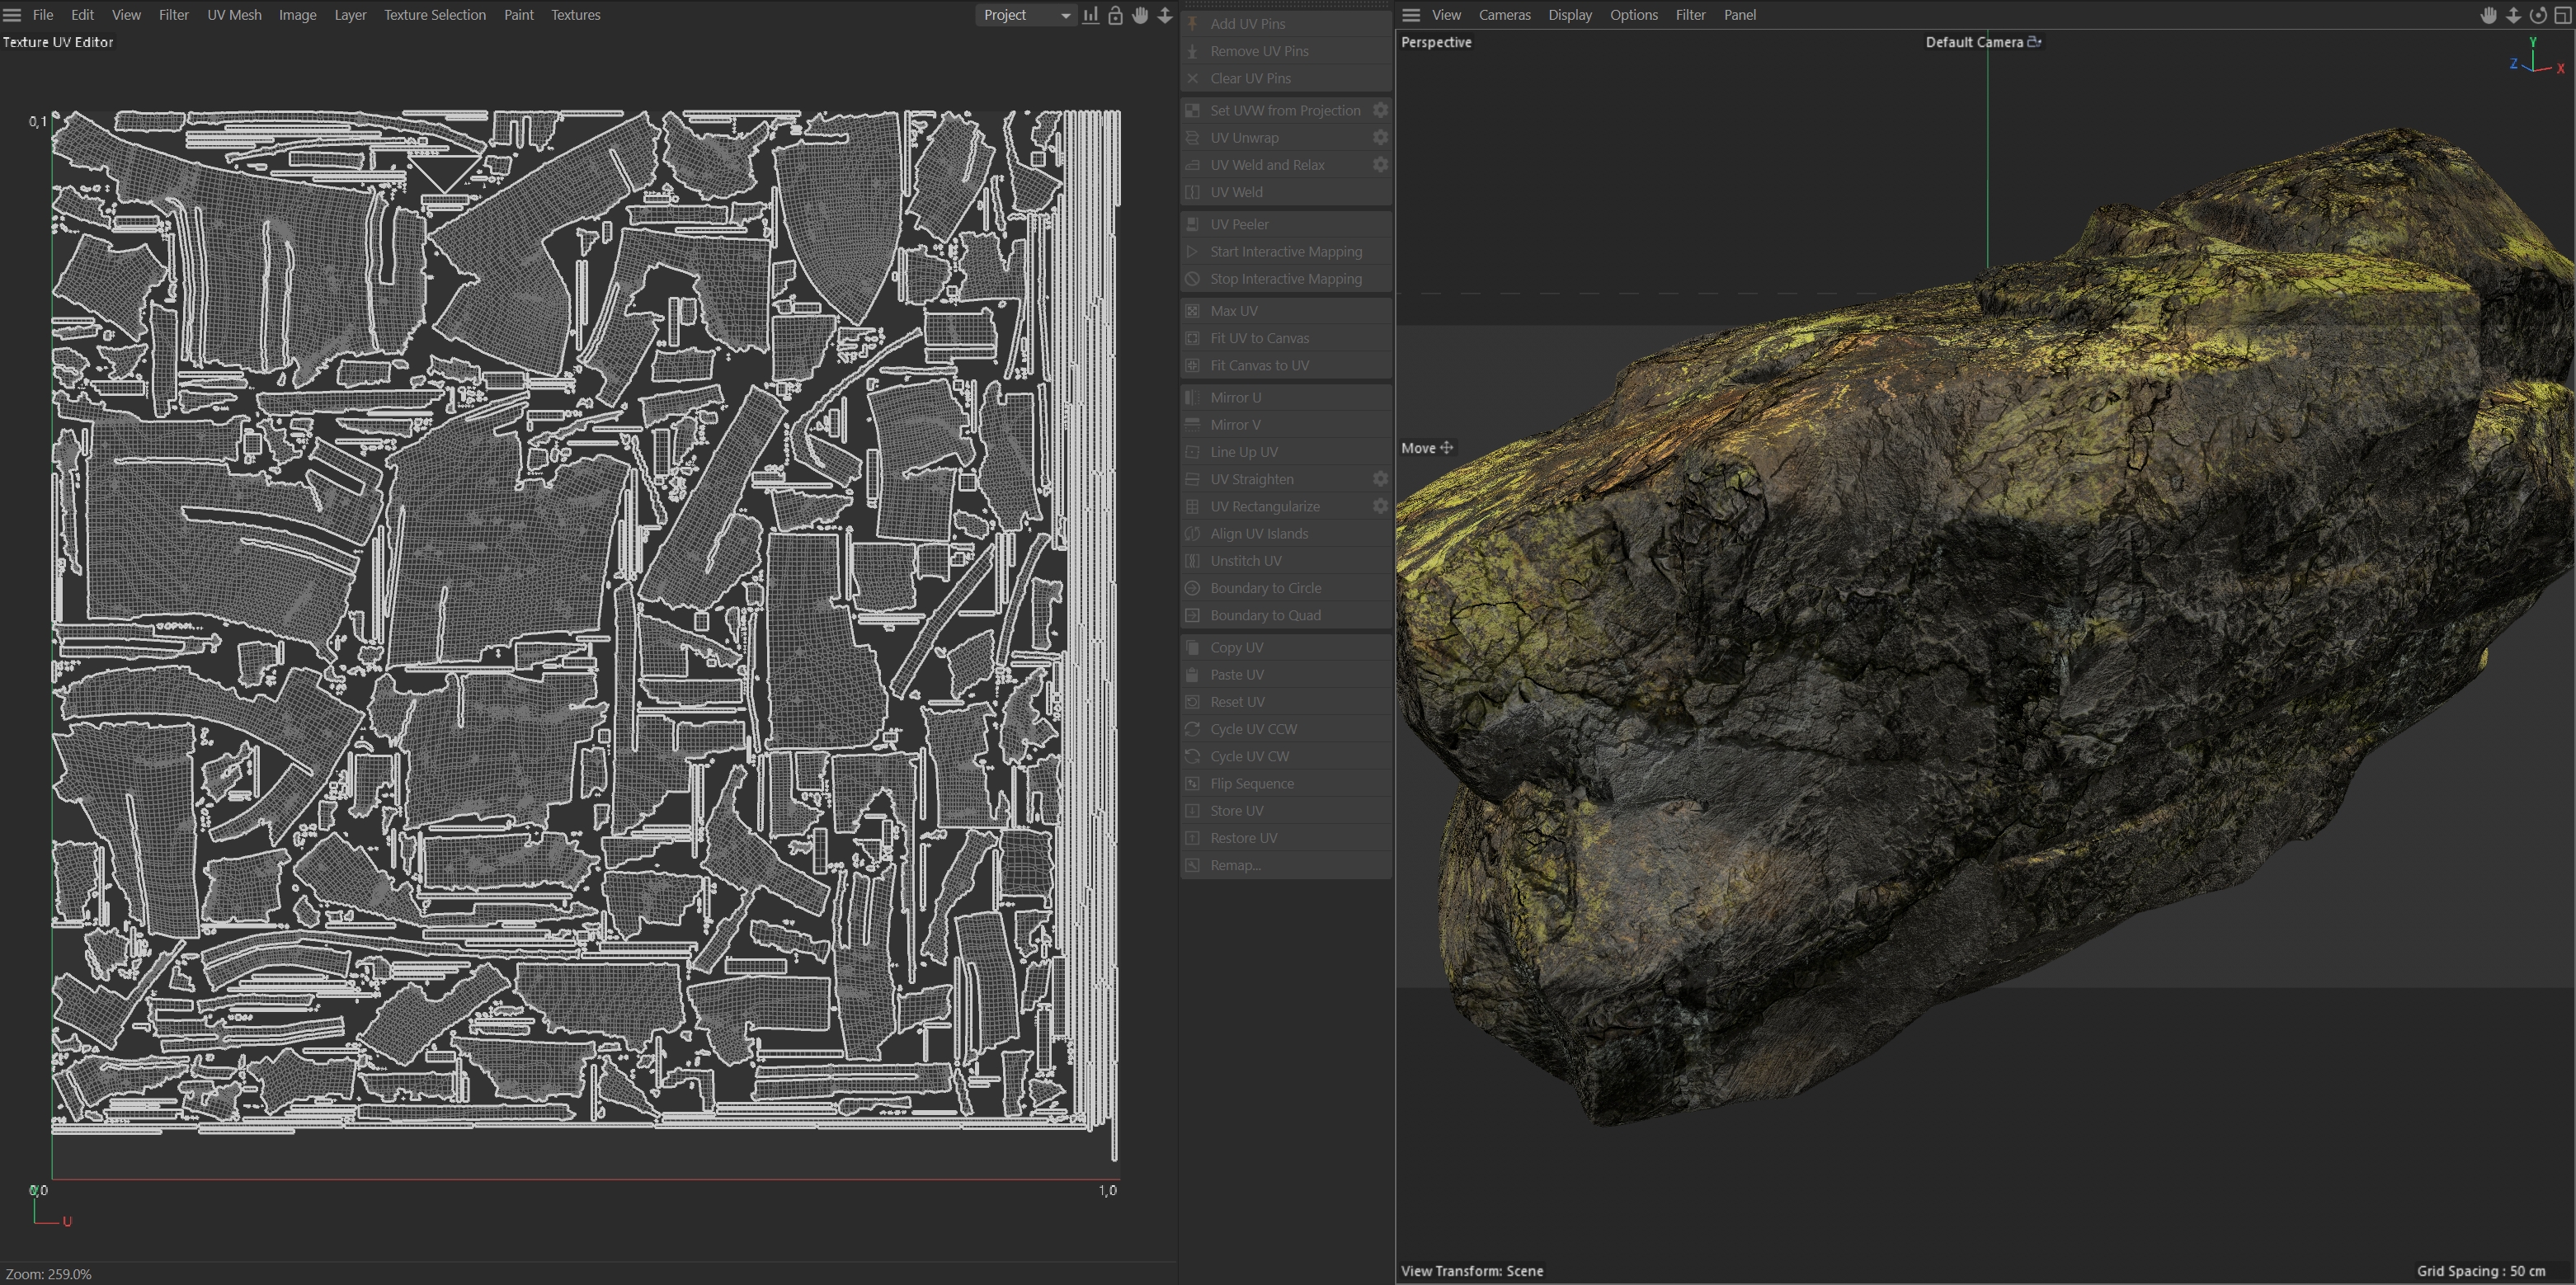Click the camera icon beside Default Camera
The height and width of the screenshot is (1285, 2576).
click(2034, 42)
